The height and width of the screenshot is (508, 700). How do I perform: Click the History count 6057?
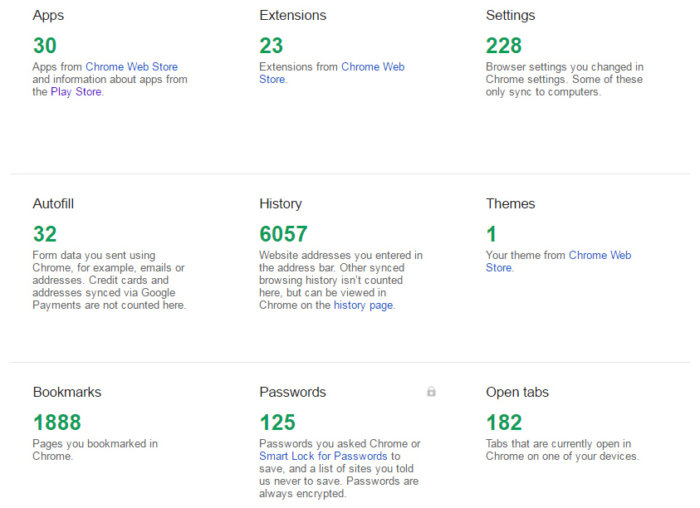point(283,234)
